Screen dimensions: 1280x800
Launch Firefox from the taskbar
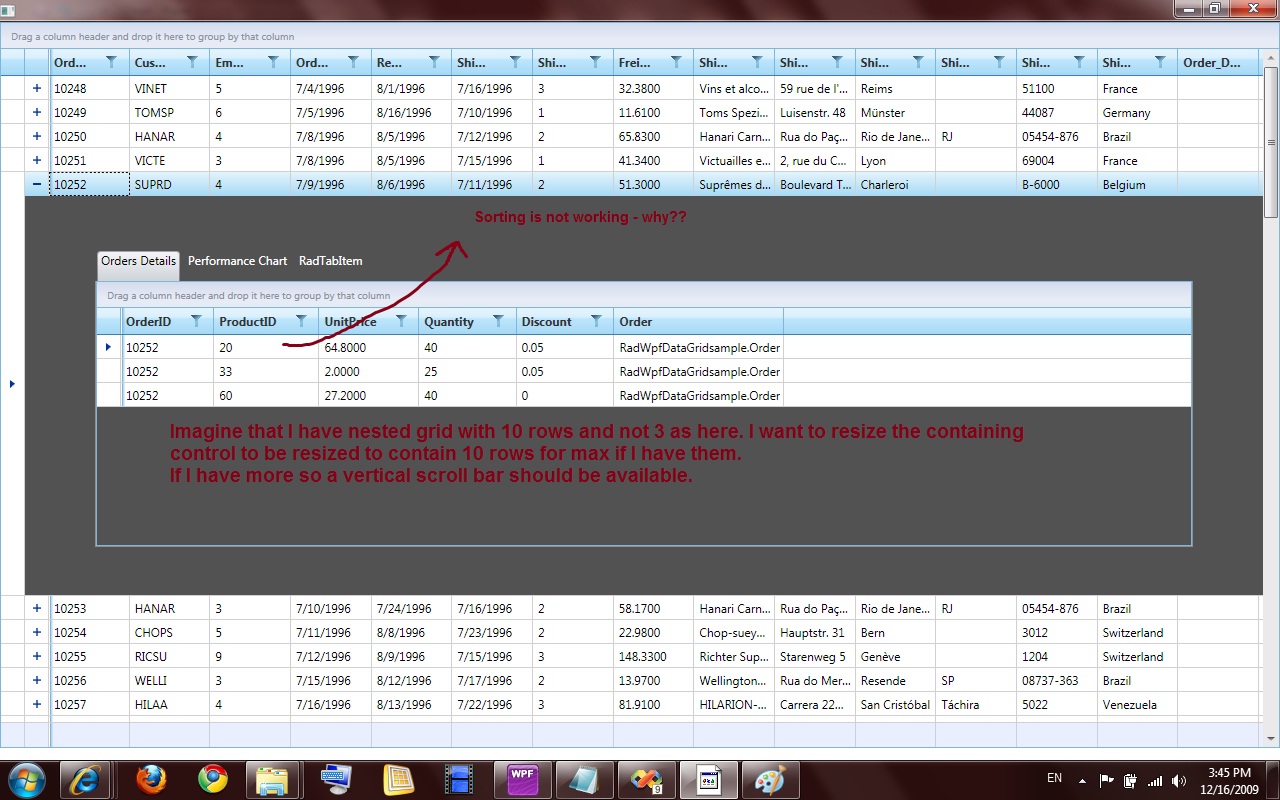(x=151, y=779)
